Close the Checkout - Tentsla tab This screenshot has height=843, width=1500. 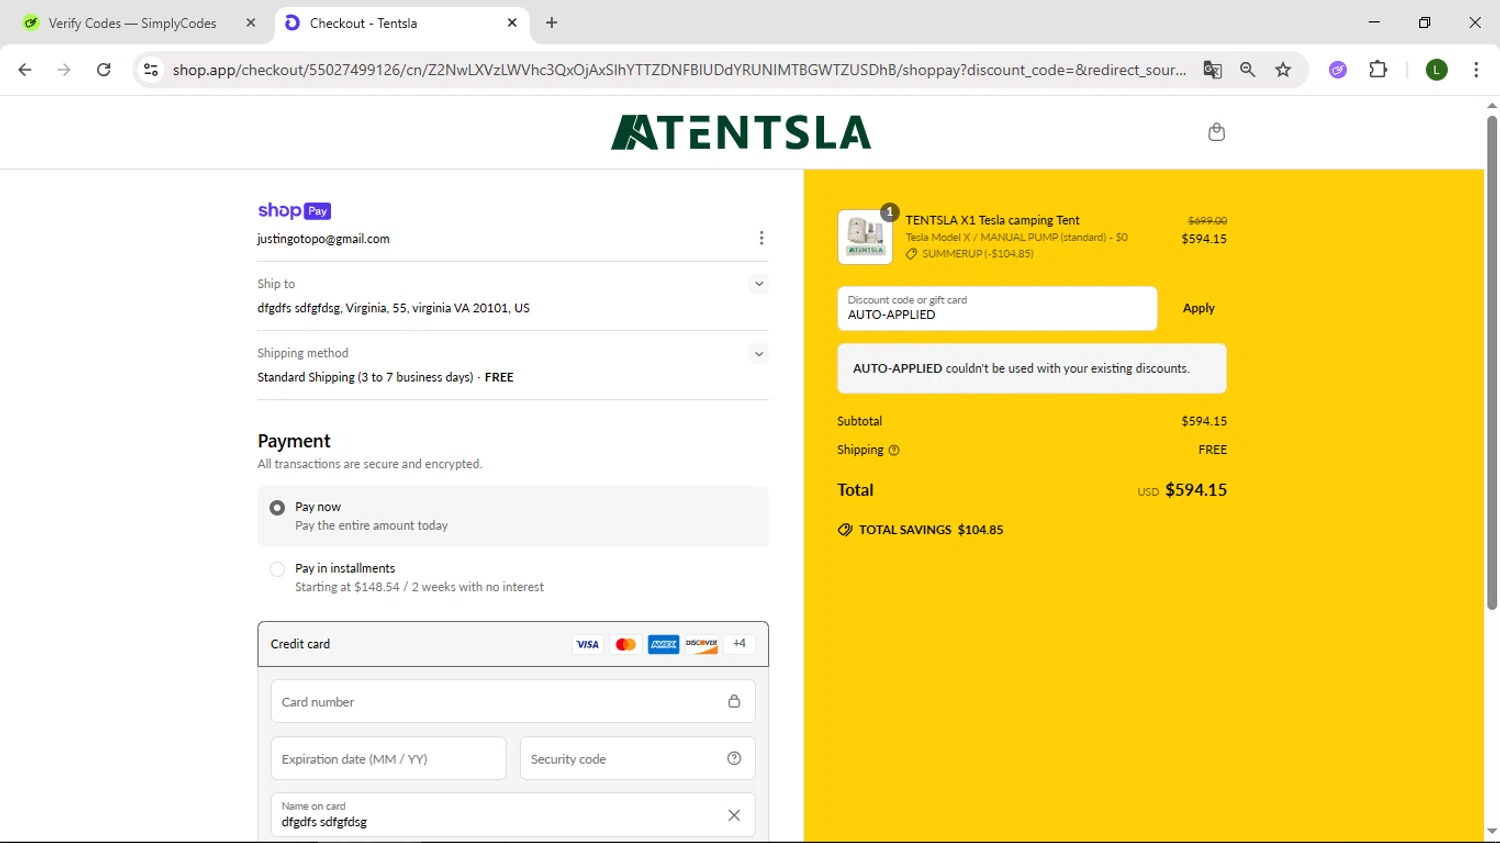click(x=512, y=22)
